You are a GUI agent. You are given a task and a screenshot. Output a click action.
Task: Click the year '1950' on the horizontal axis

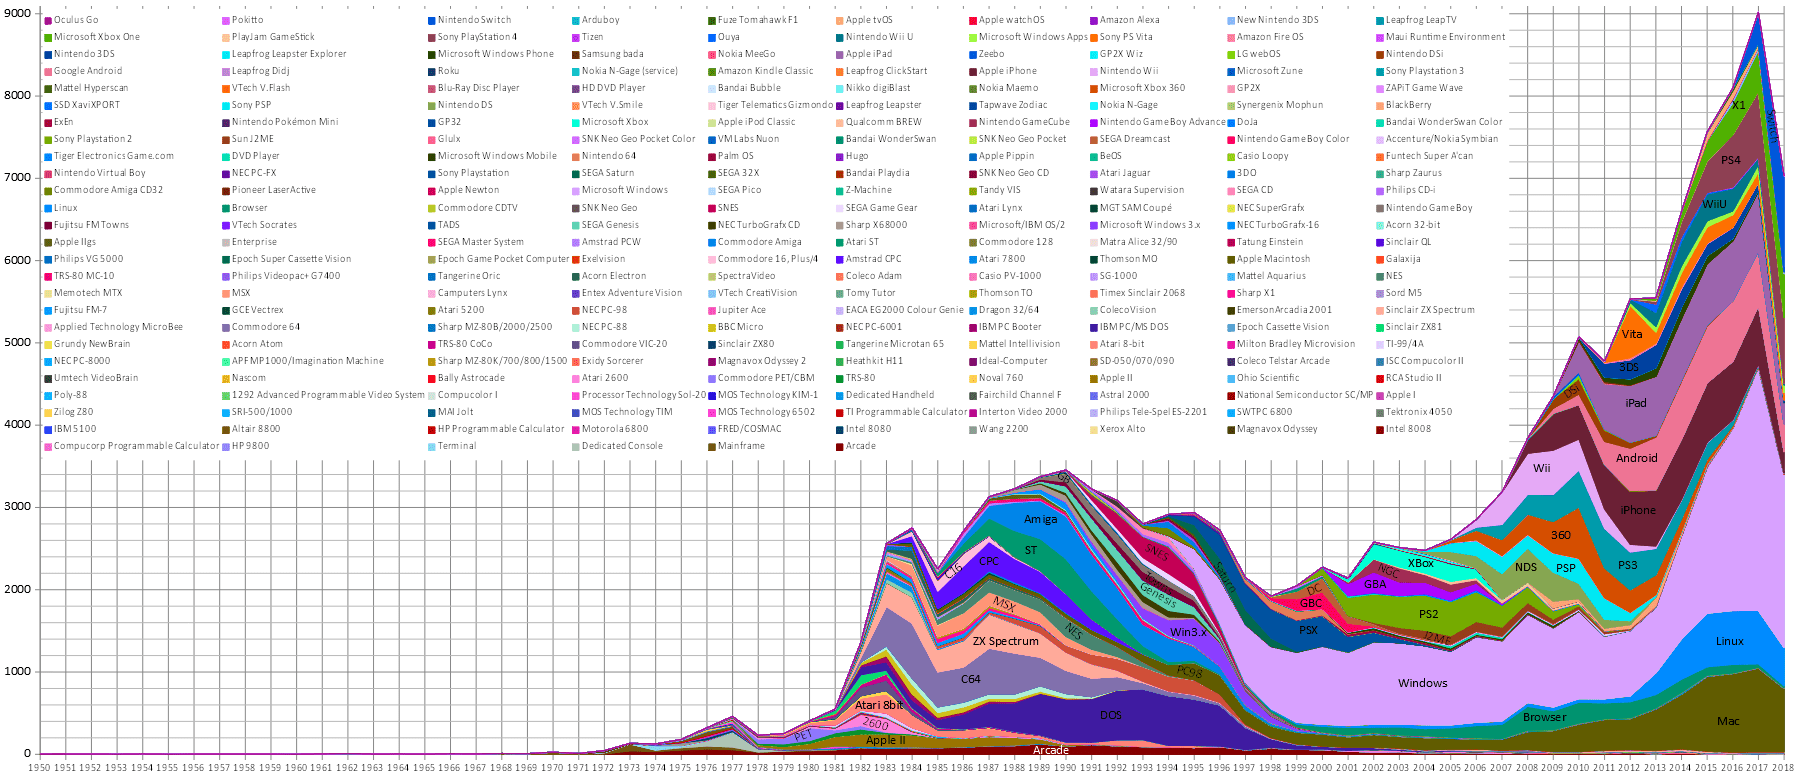point(39,768)
